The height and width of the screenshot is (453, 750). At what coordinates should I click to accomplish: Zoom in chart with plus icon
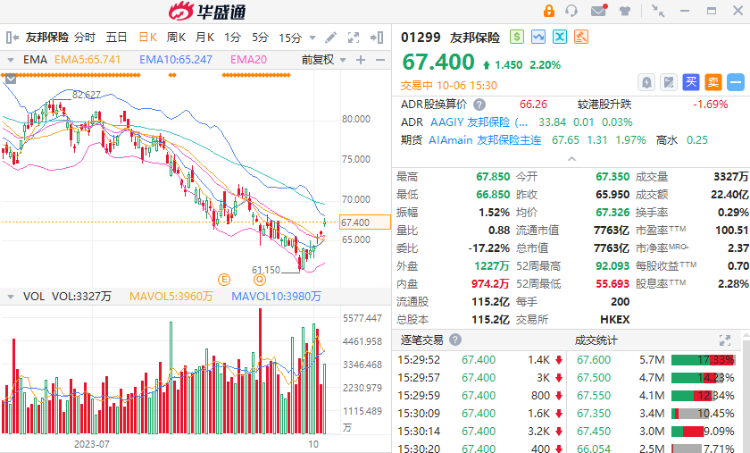(x=361, y=60)
